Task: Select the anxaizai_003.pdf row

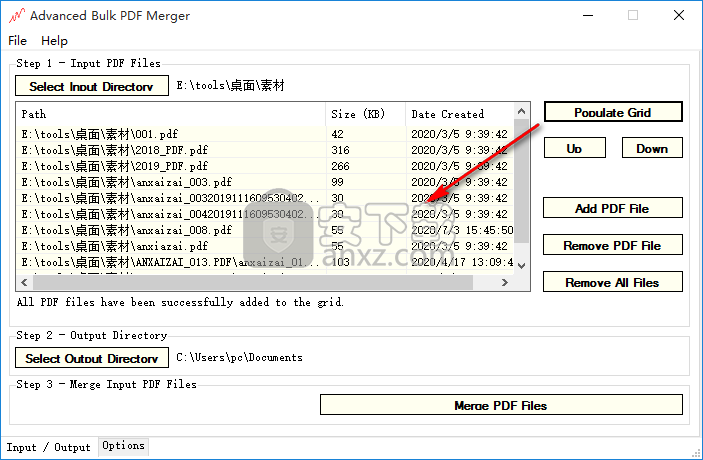Action: pyautogui.click(x=265, y=182)
